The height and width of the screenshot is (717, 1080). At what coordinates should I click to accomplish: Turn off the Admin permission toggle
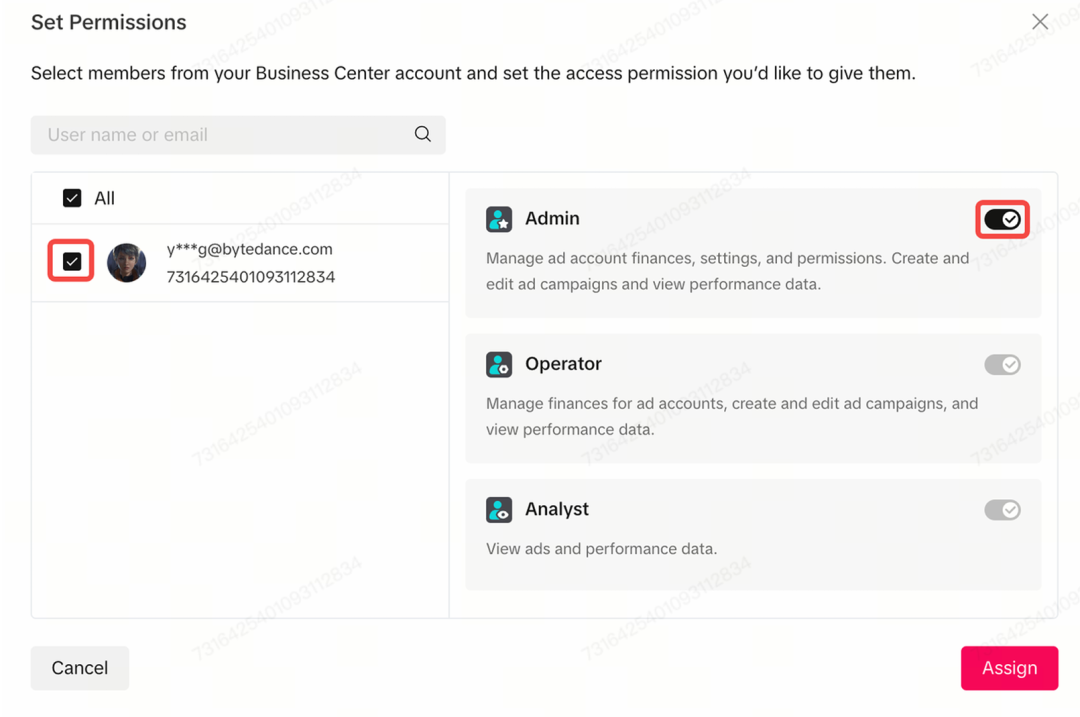pyautogui.click(x=1002, y=219)
